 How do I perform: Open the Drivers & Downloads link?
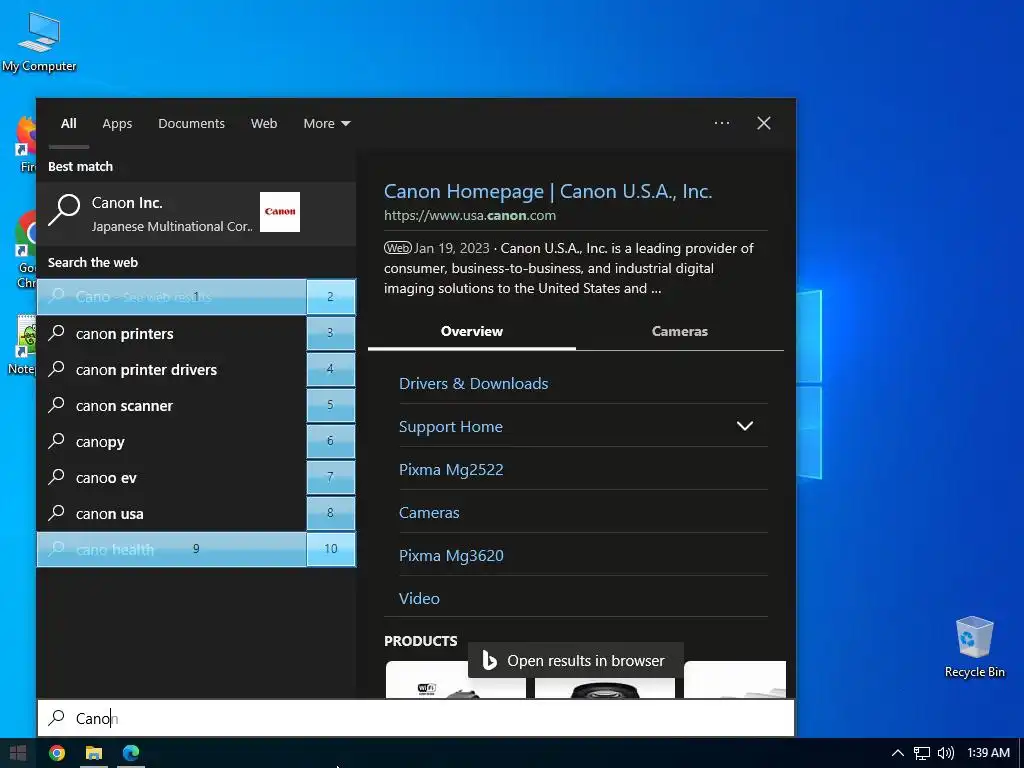point(473,383)
